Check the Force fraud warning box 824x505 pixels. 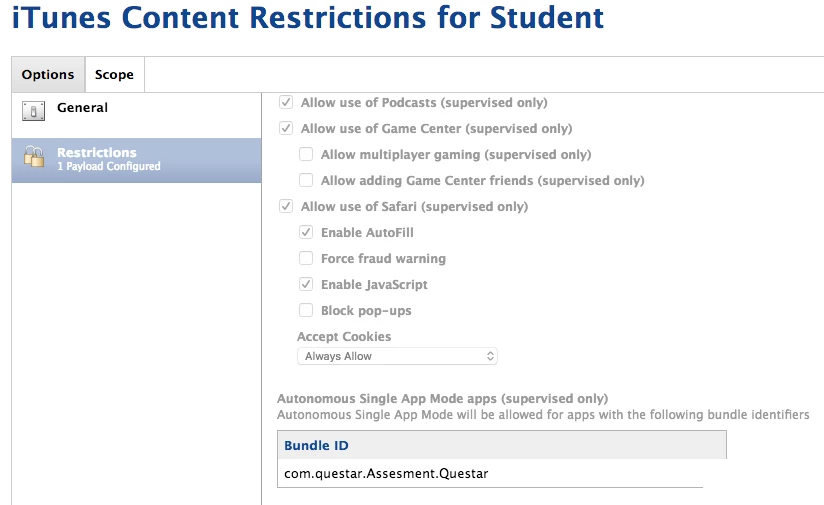(306, 259)
